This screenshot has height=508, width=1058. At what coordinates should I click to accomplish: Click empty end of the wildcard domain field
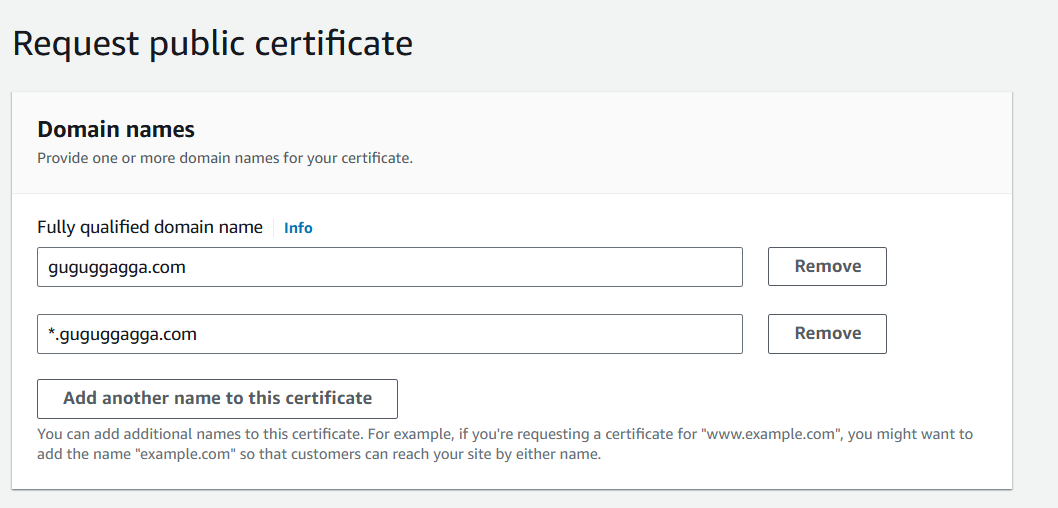(x=600, y=334)
